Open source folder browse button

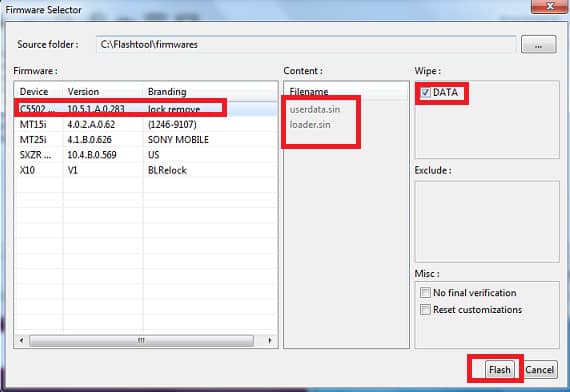tap(538, 44)
